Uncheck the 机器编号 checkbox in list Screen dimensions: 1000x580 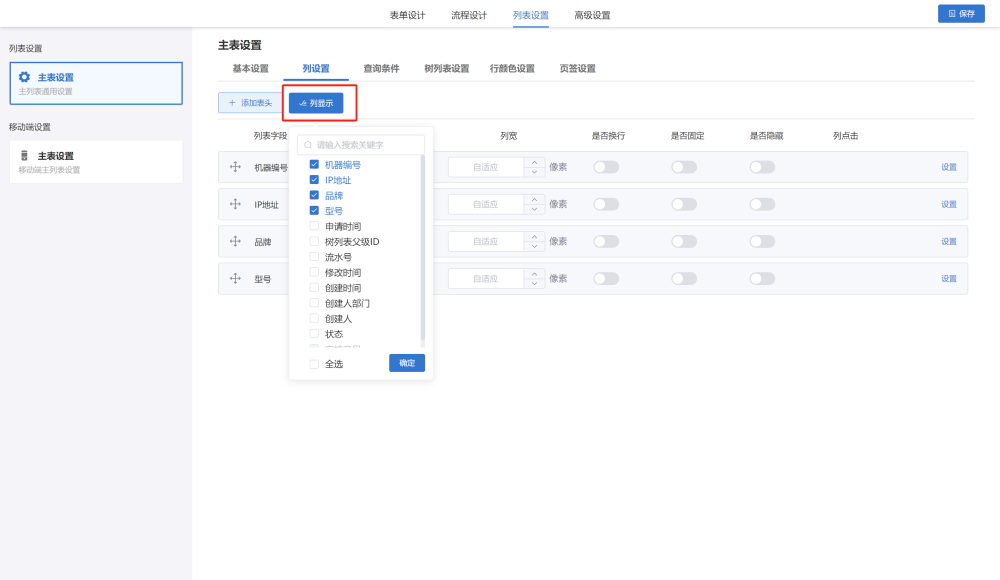pyautogui.click(x=314, y=165)
